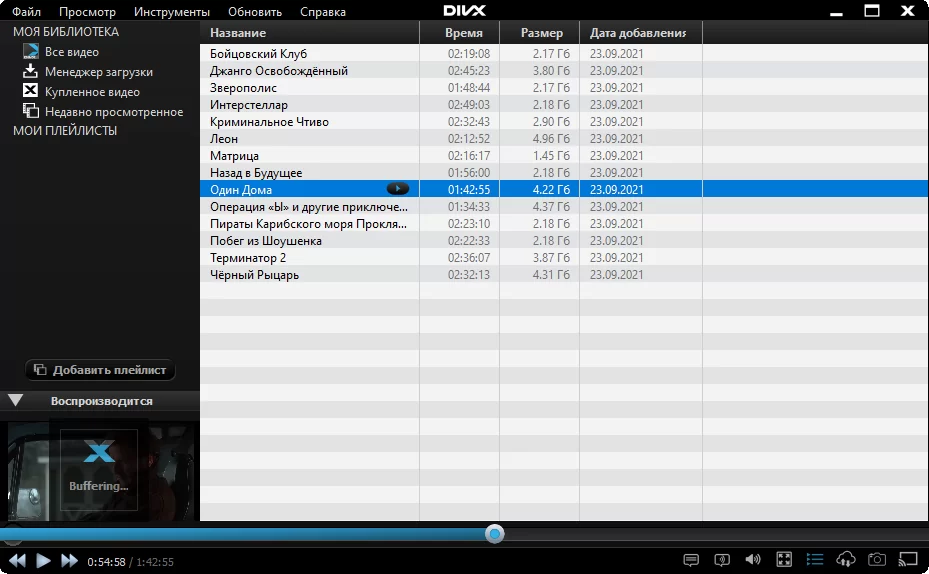929x574 pixels.
Task: Click the Купленное видео icon
Action: pyautogui.click(x=30, y=91)
